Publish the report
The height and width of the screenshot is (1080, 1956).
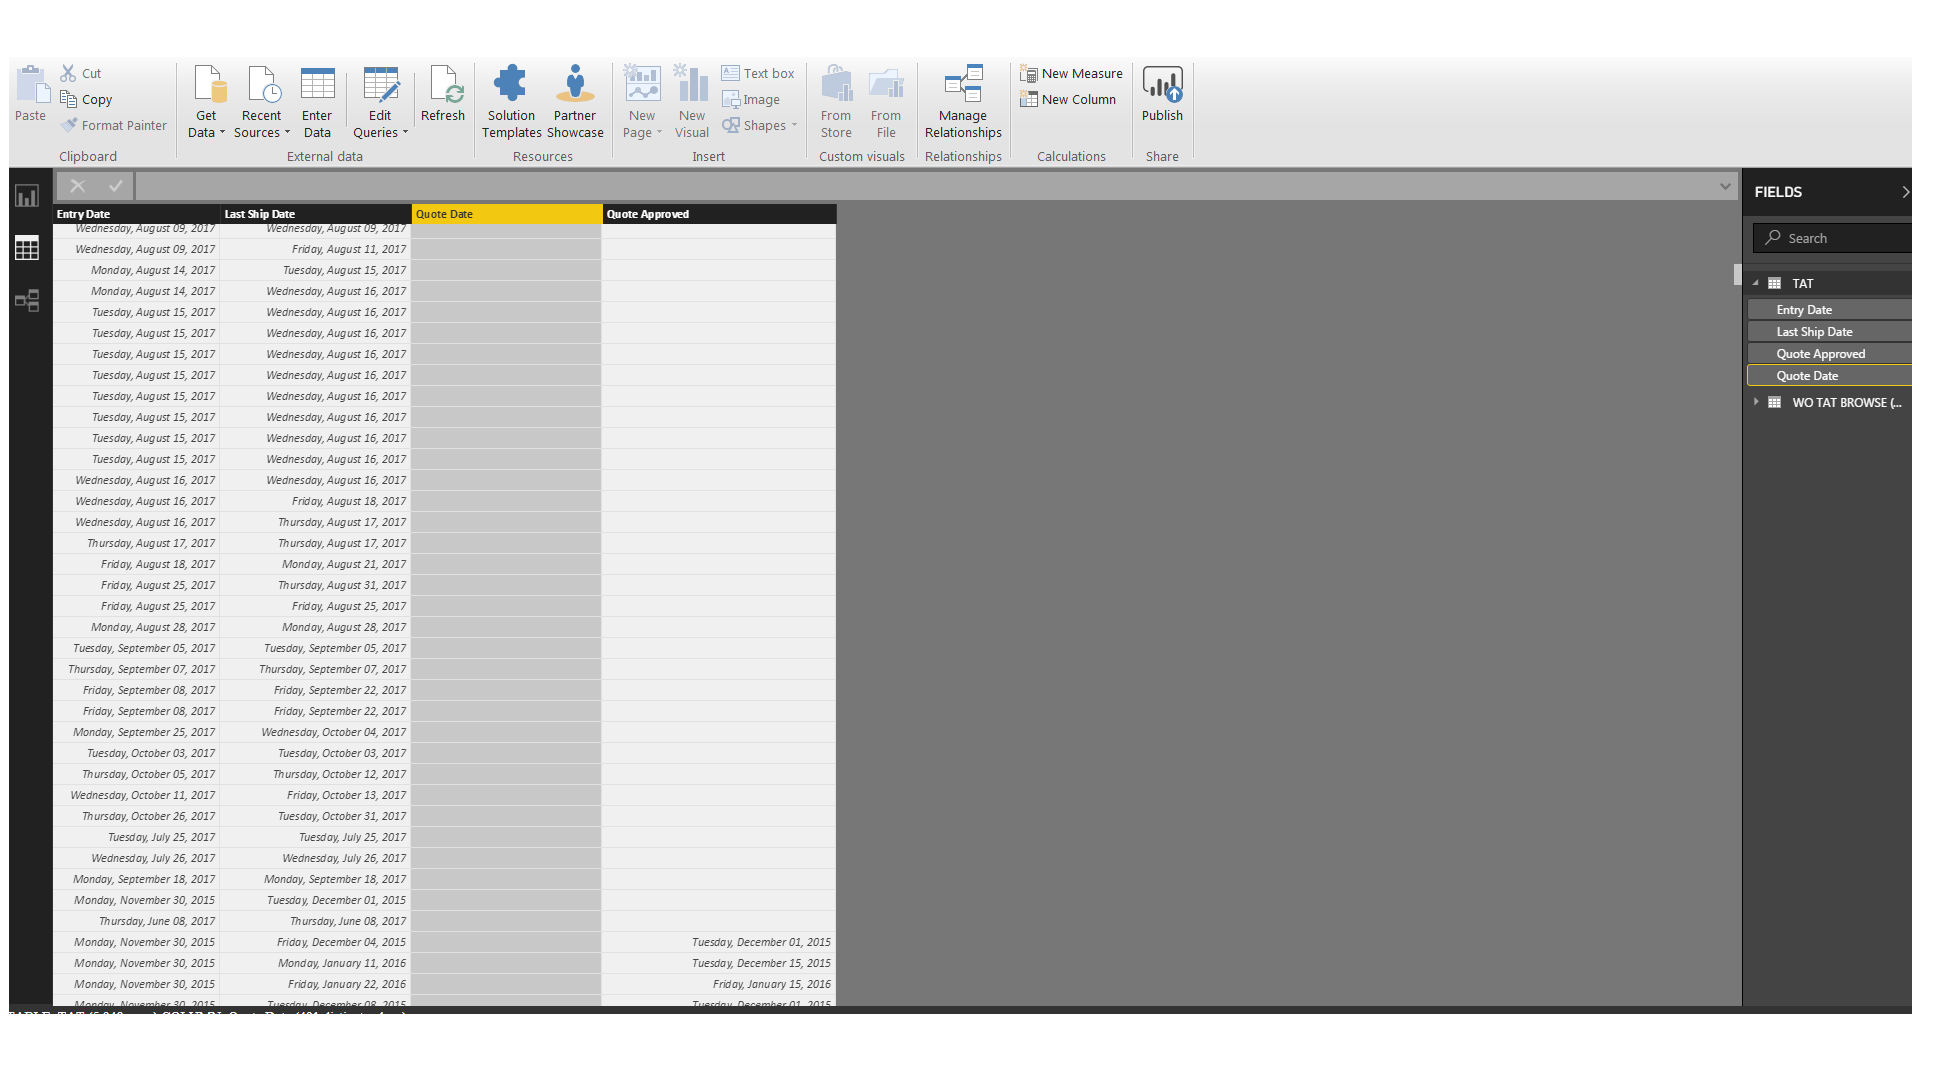click(1162, 94)
